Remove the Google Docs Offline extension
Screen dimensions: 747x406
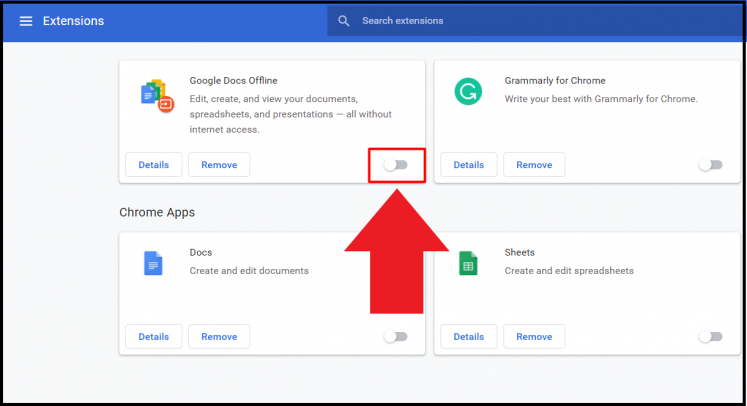point(219,165)
